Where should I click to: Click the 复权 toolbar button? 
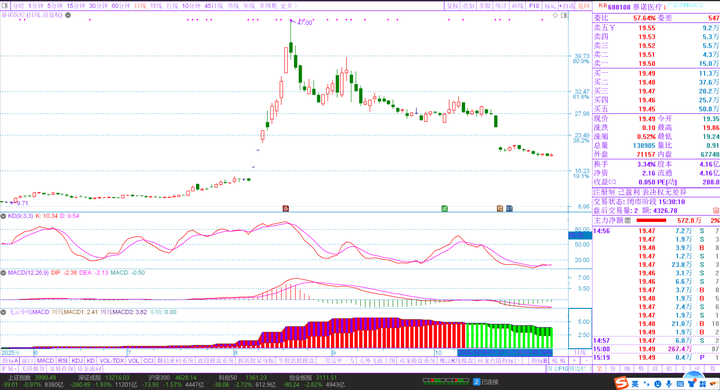(x=452, y=6)
